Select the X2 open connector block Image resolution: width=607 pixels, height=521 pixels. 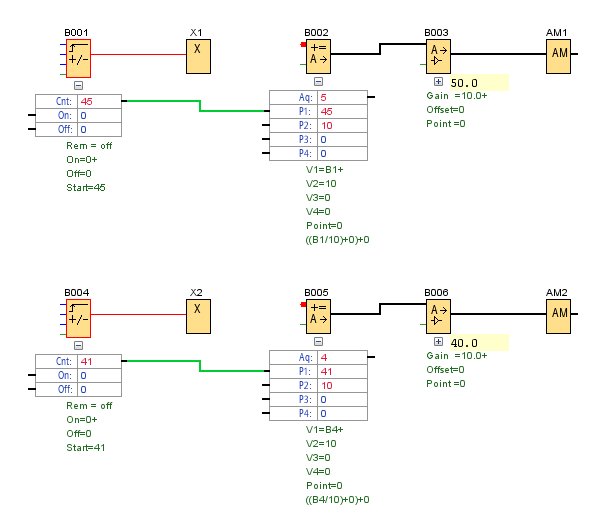coord(198,316)
